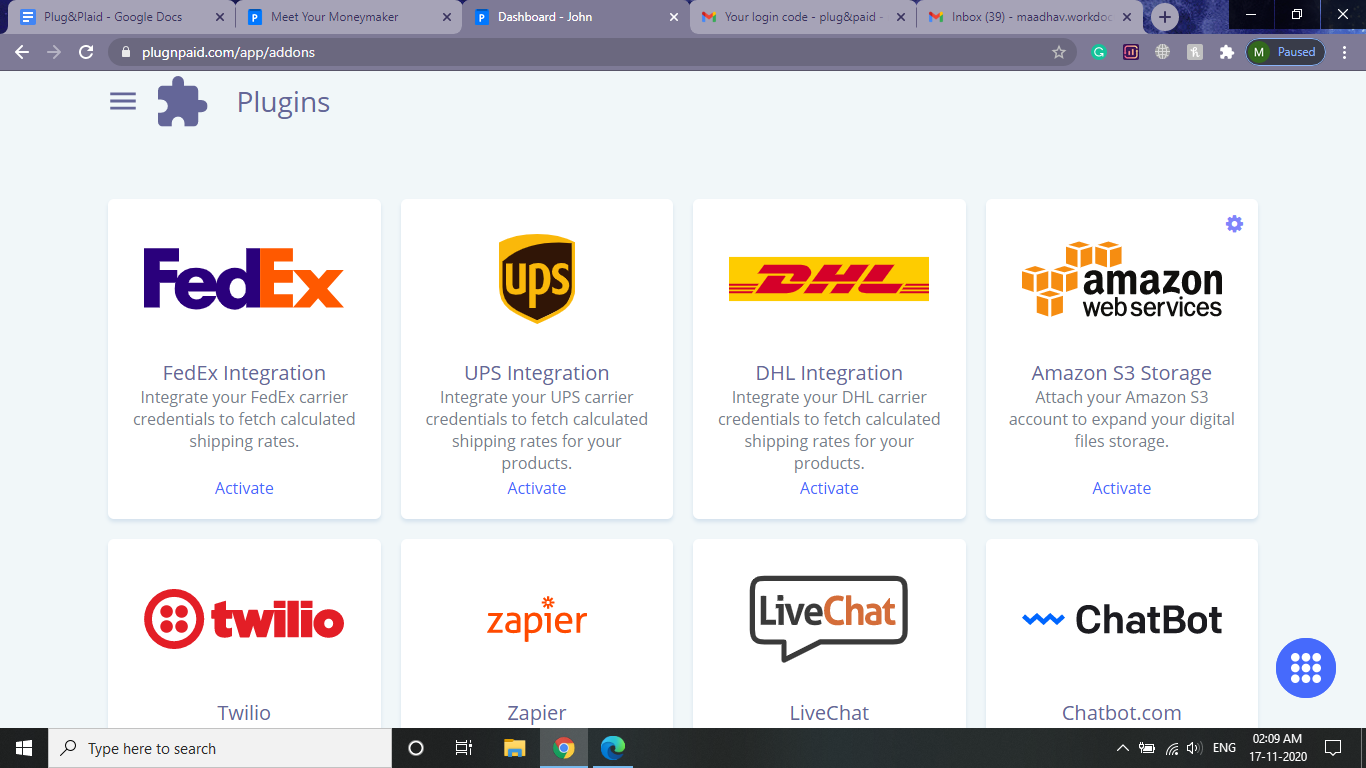
Task: Open the Paused profile button
Action: pos(1286,52)
